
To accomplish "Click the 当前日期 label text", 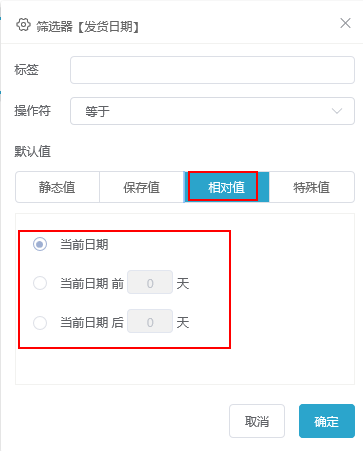I will (84, 245).
